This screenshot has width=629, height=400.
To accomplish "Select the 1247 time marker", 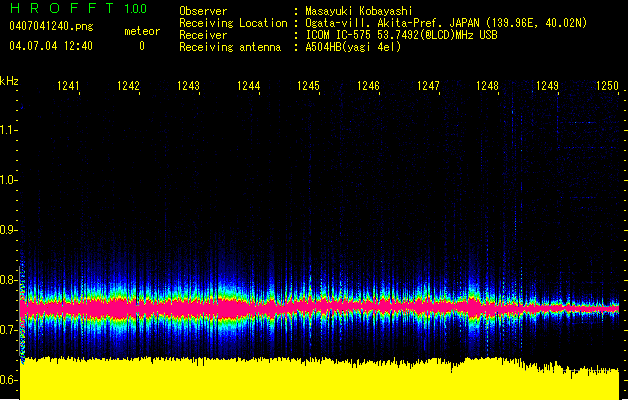I will (x=428, y=87).
